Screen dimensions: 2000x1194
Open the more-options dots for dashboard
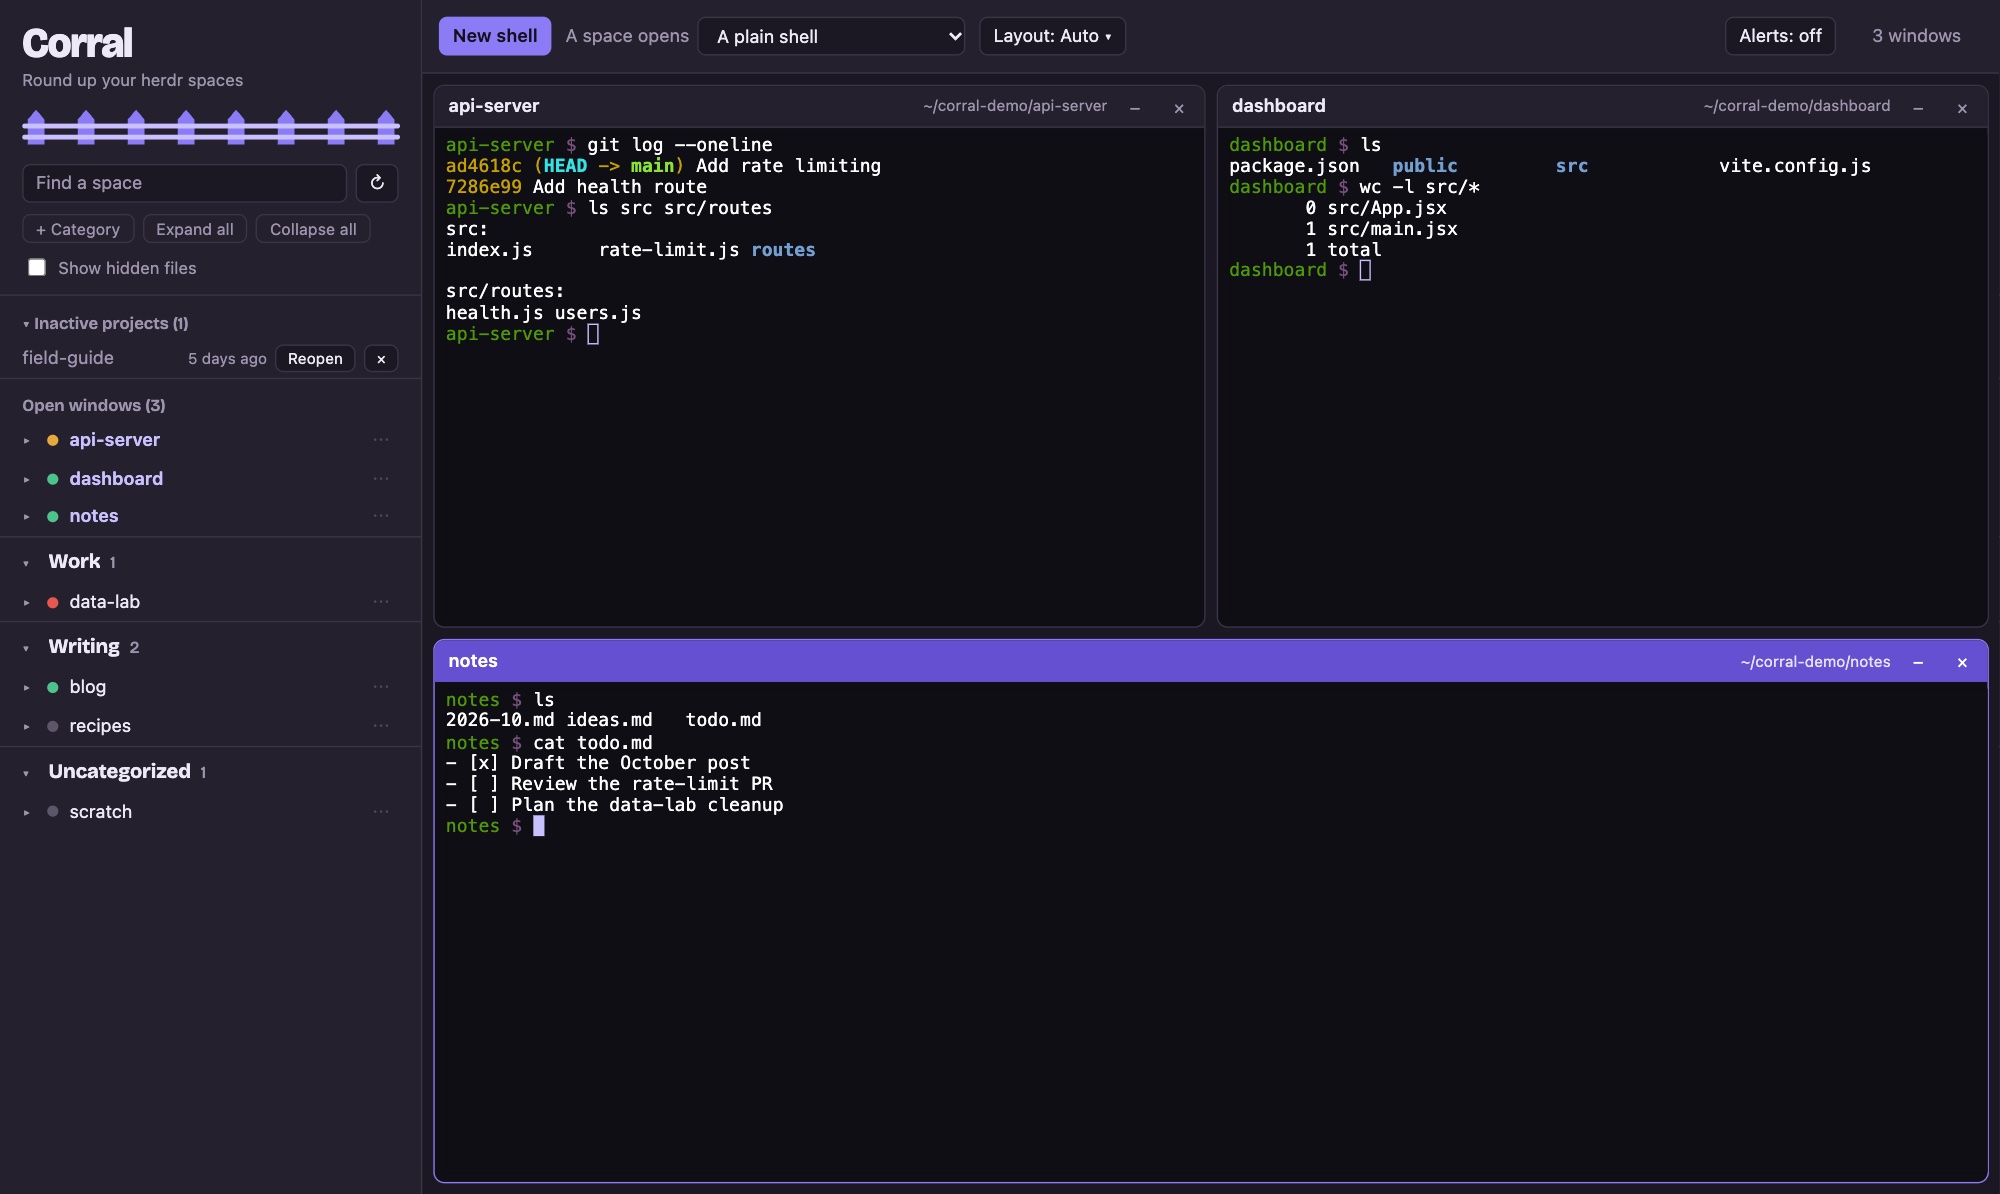click(x=381, y=479)
